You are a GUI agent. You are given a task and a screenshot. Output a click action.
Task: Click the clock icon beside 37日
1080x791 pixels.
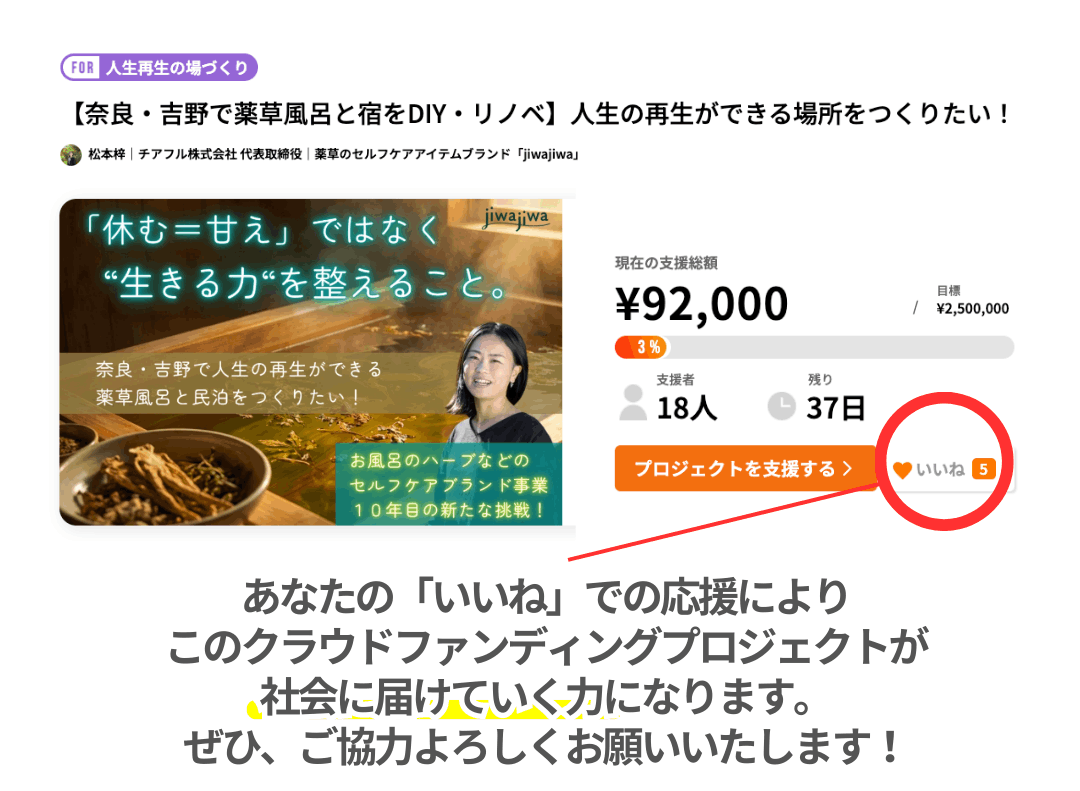point(781,406)
